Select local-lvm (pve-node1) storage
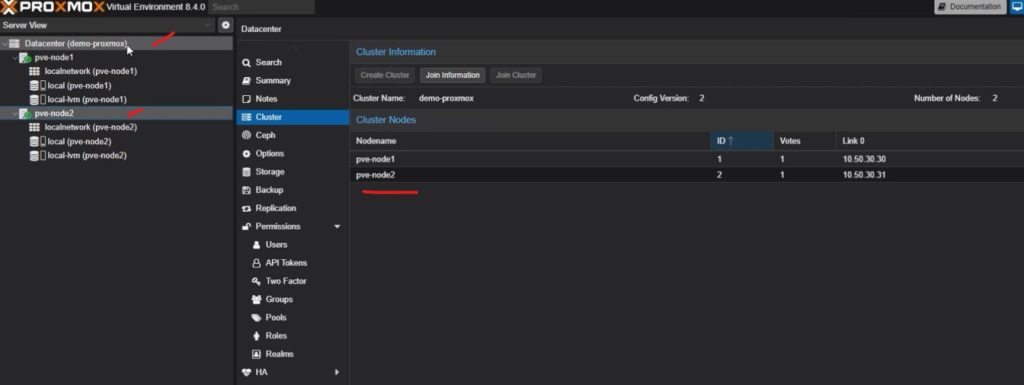1024x385 pixels. tap(87, 99)
